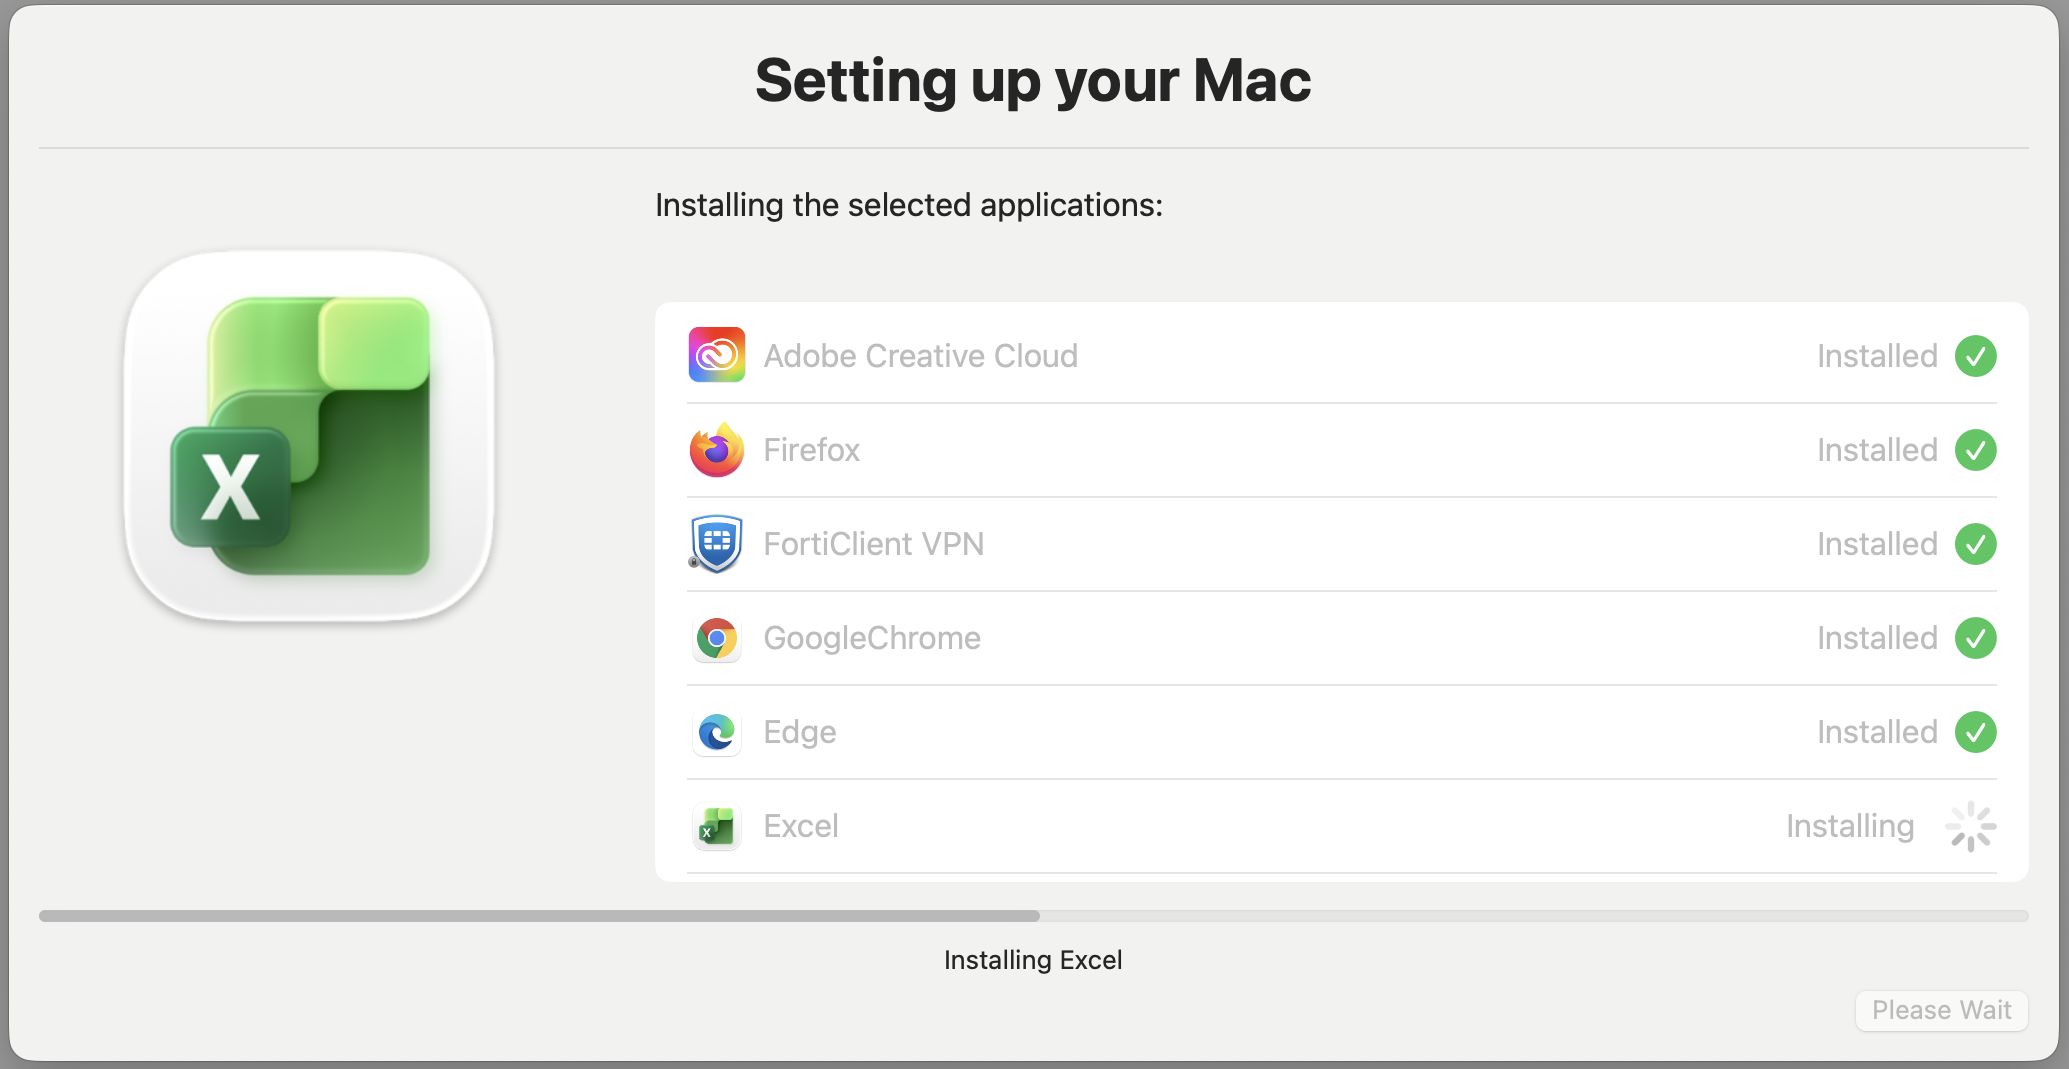Screen dimensions: 2069x1069
Task: Click the Adobe Creative Cloud app icon
Action: tap(717, 355)
